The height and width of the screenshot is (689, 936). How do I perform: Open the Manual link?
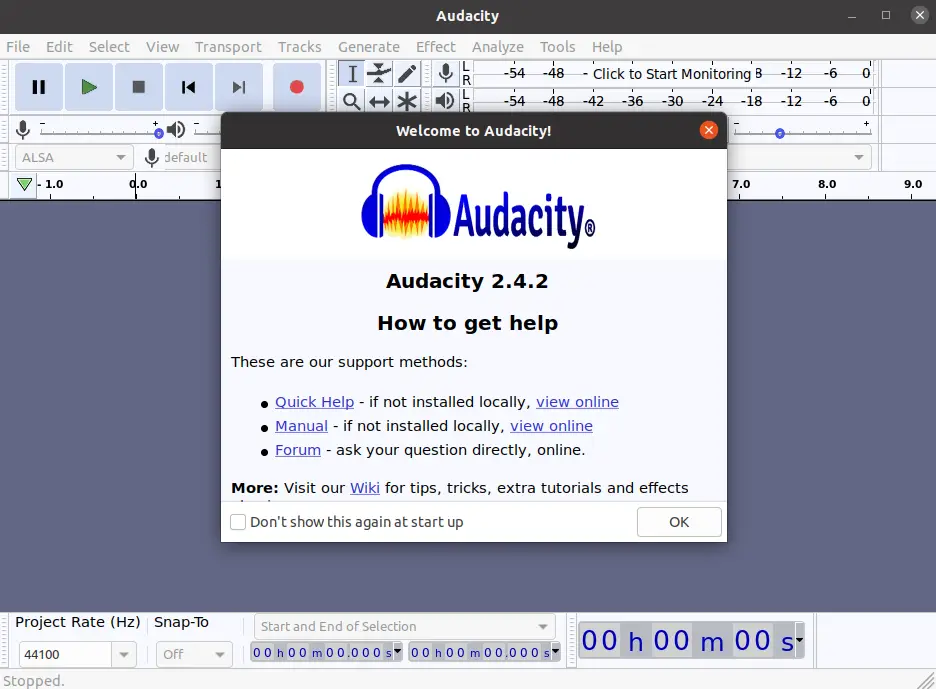coord(301,426)
